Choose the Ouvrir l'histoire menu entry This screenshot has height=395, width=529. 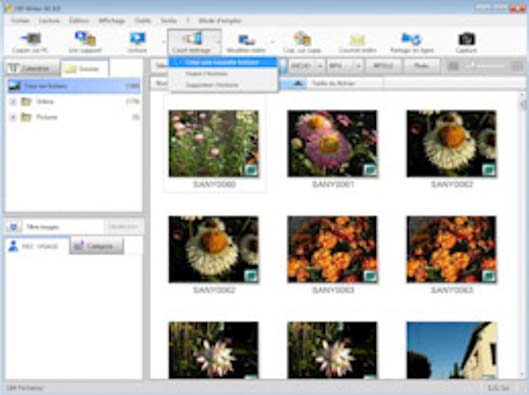tap(223, 74)
